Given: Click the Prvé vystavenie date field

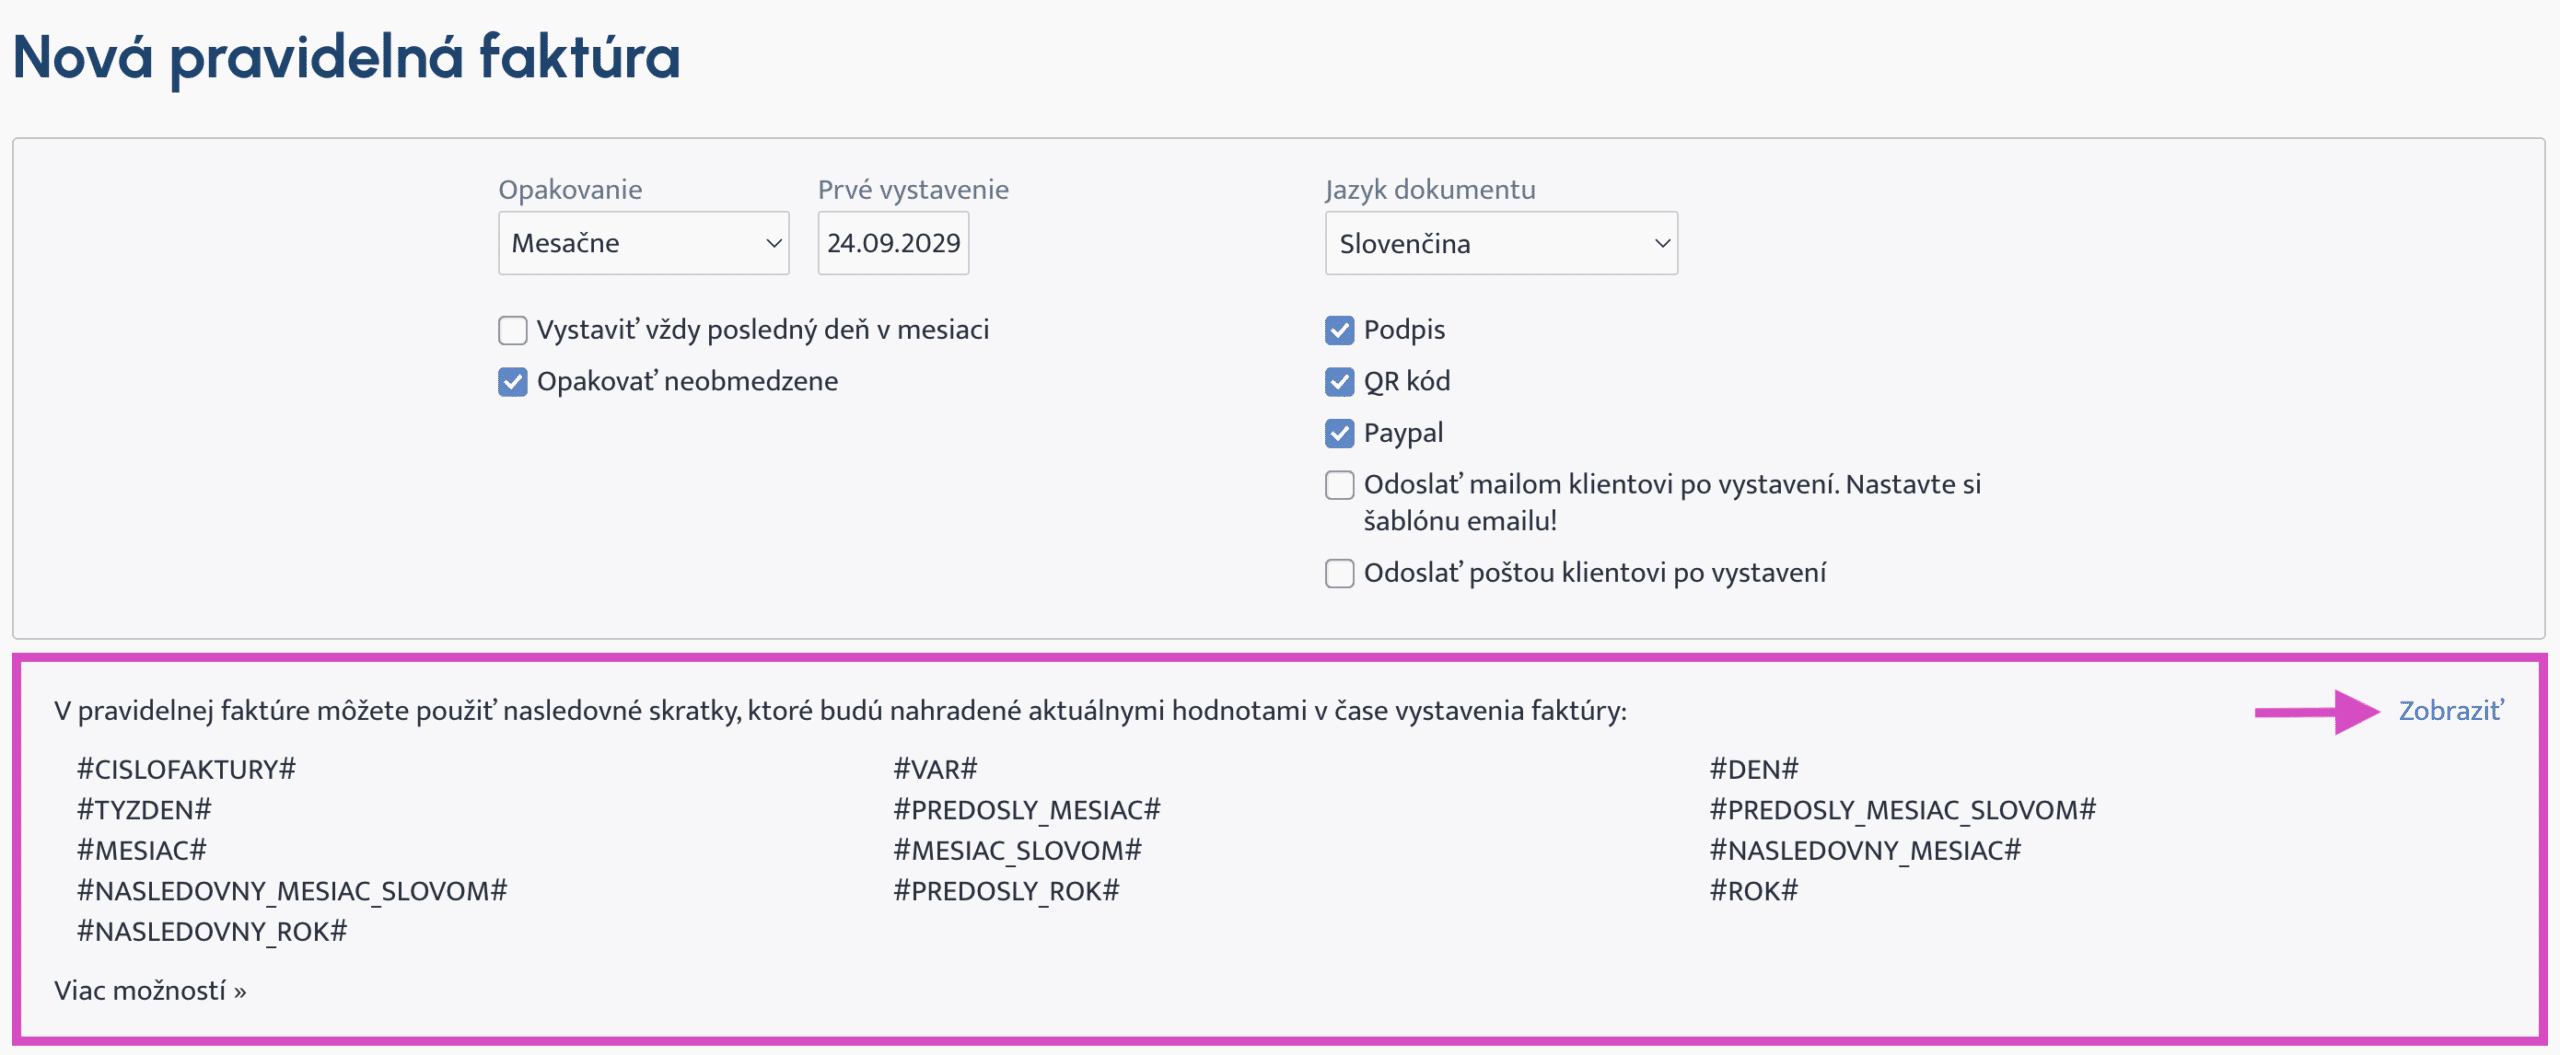Looking at the screenshot, I should click(x=893, y=243).
